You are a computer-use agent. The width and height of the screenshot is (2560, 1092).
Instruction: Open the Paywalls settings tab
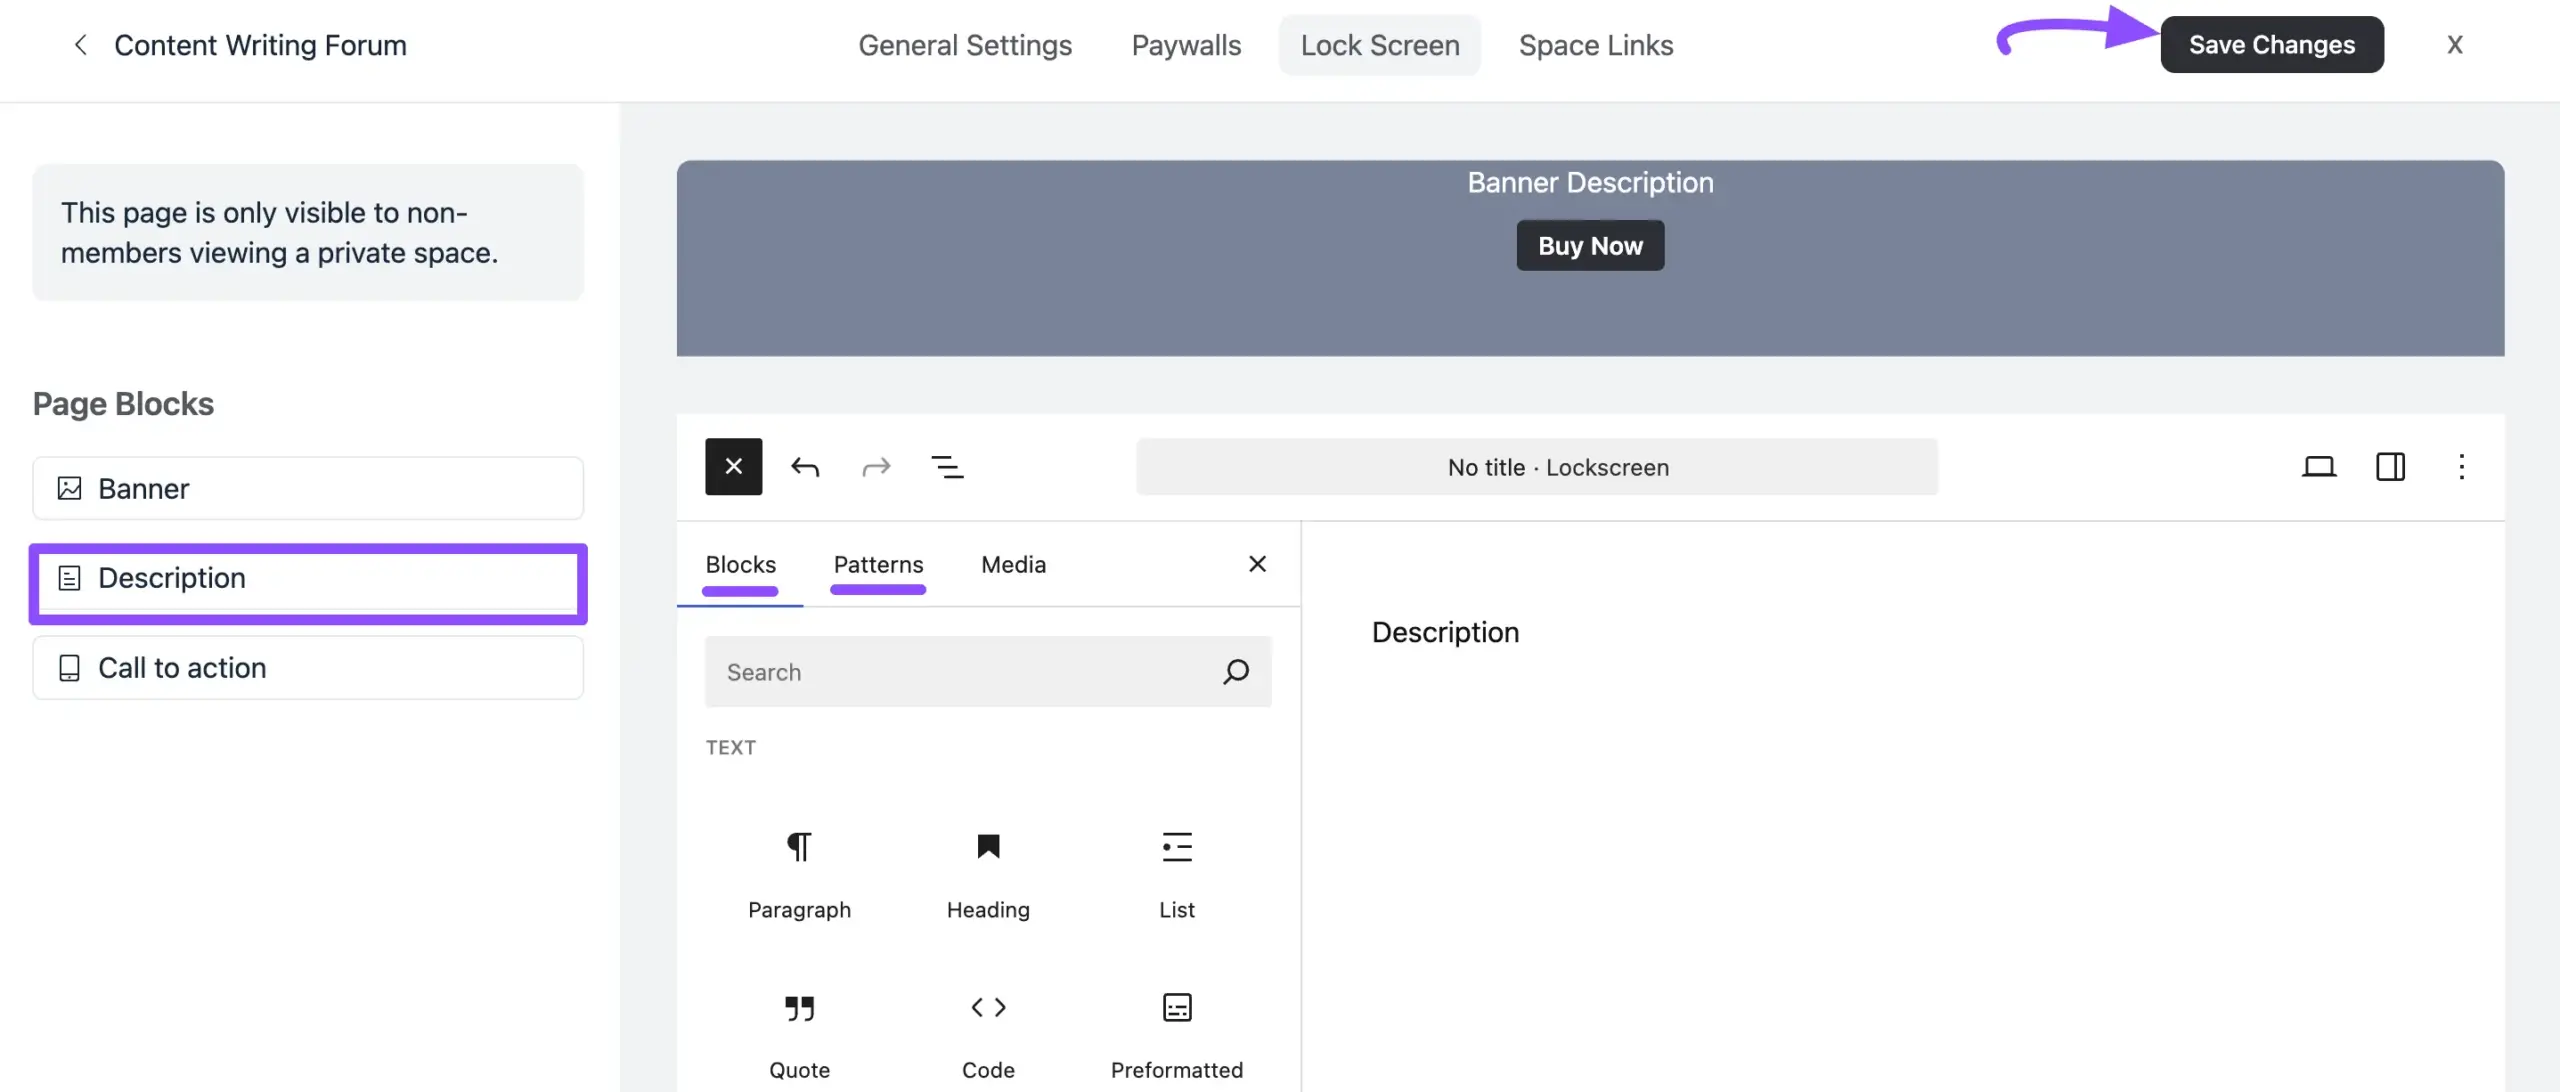[x=1186, y=45]
